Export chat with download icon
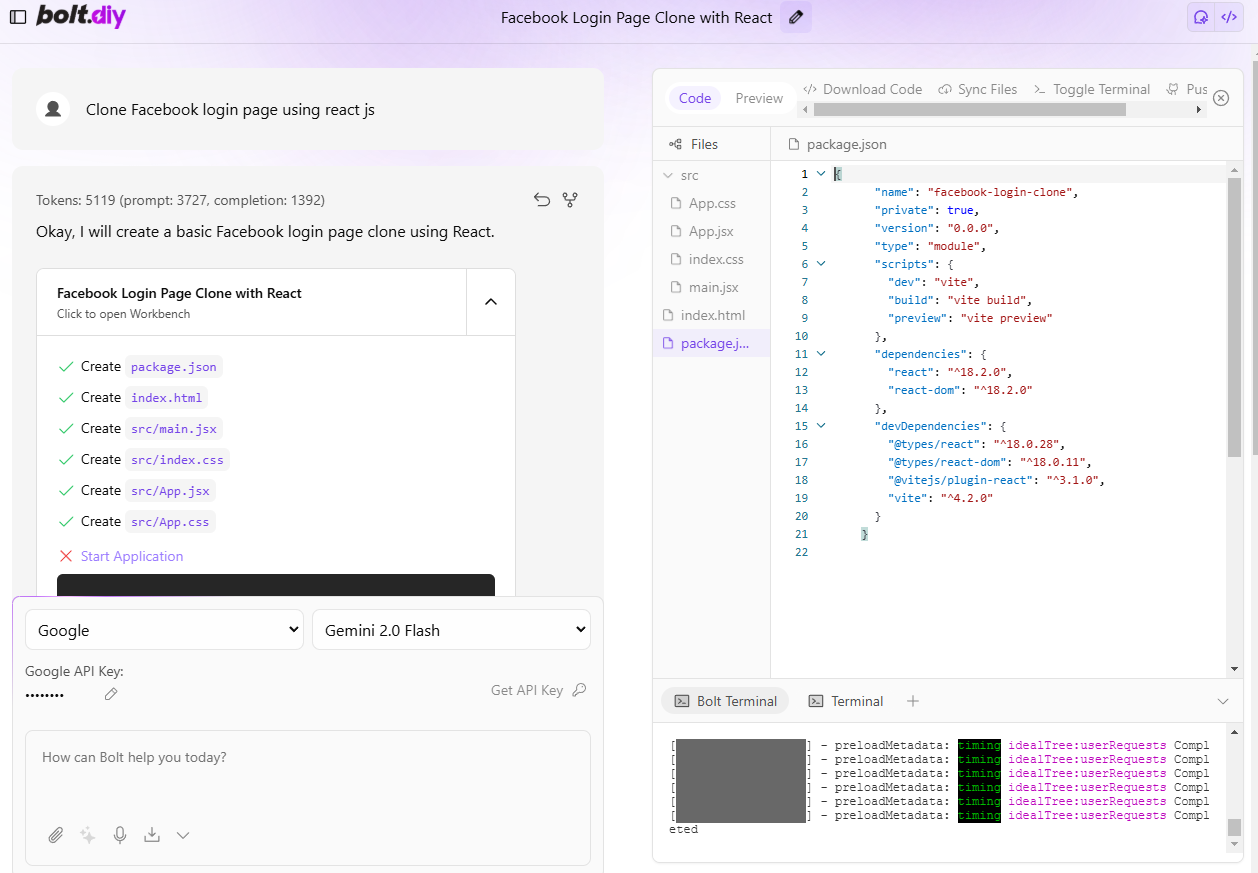Image resolution: width=1258 pixels, height=873 pixels. click(x=152, y=835)
